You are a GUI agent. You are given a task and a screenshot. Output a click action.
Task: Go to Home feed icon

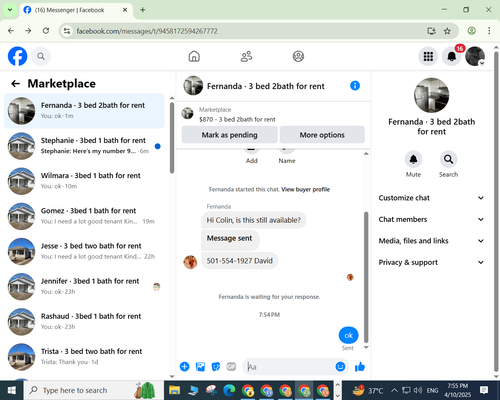point(194,56)
